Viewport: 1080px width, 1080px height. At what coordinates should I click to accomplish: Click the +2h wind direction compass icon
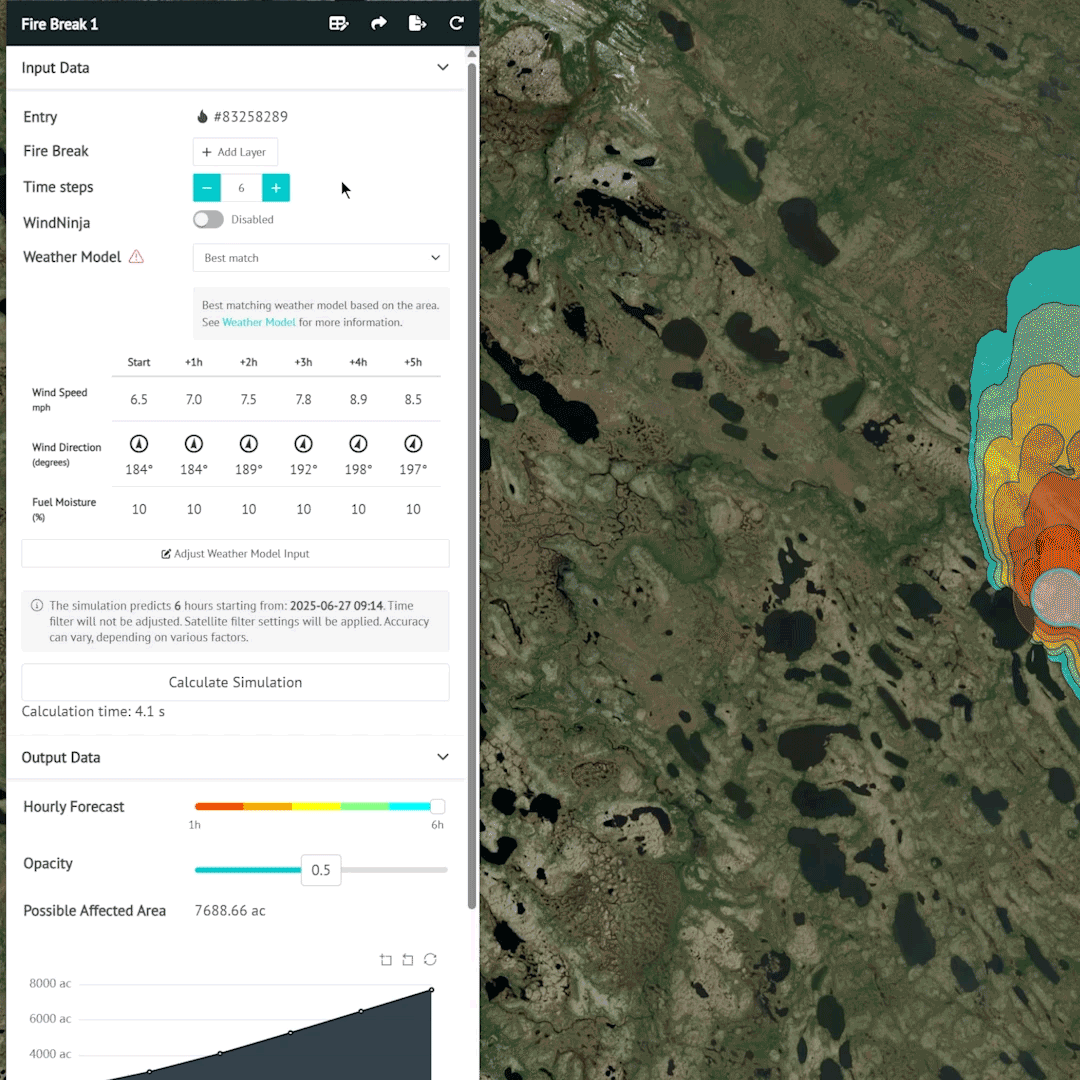coord(249,444)
